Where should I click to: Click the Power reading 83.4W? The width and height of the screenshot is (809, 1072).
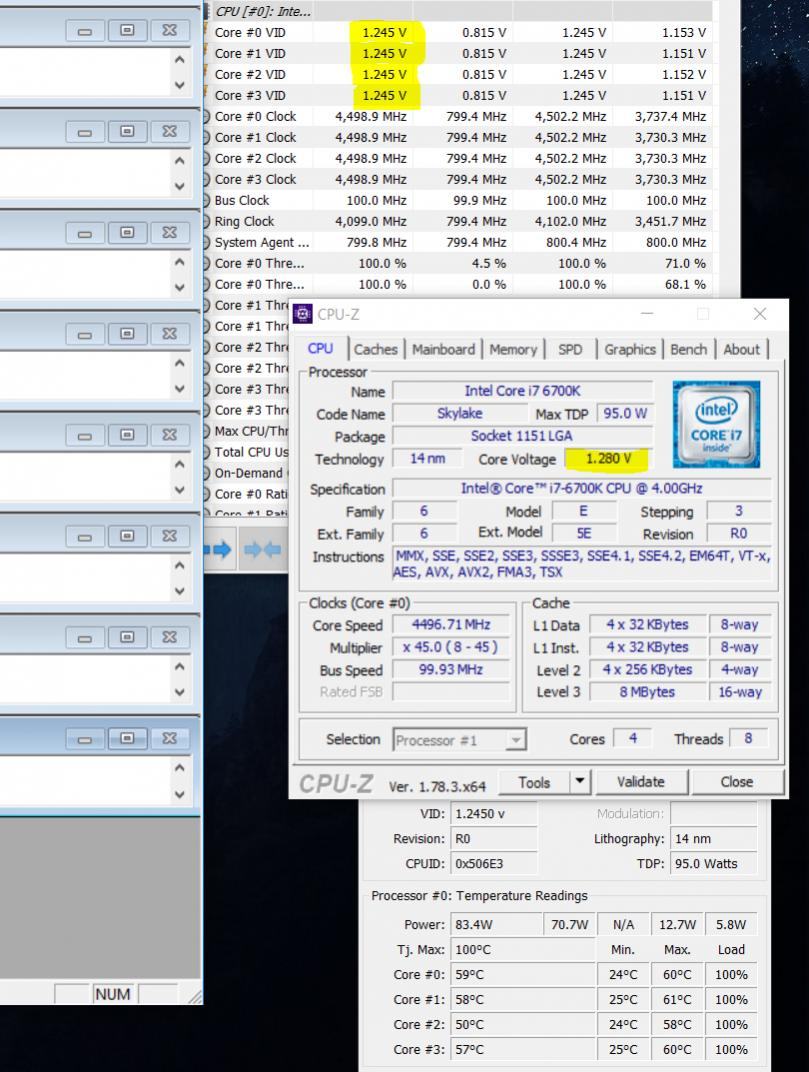point(494,924)
